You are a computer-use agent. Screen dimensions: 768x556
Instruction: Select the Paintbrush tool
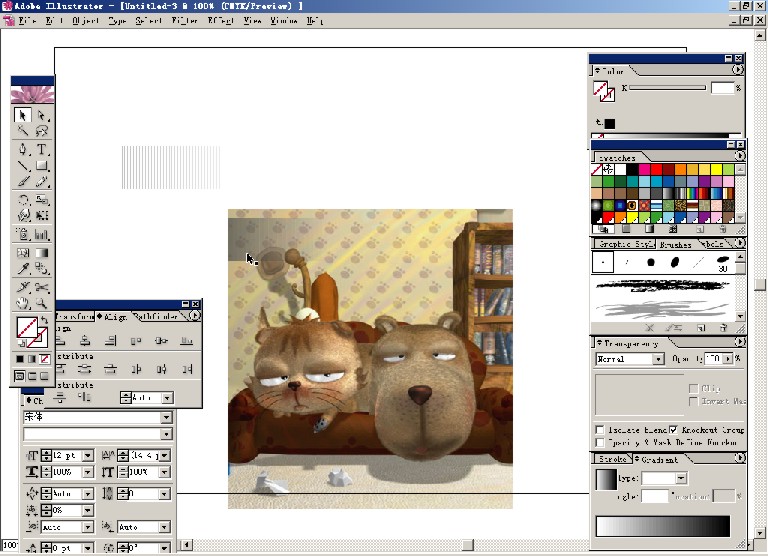pyautogui.click(x=23, y=182)
